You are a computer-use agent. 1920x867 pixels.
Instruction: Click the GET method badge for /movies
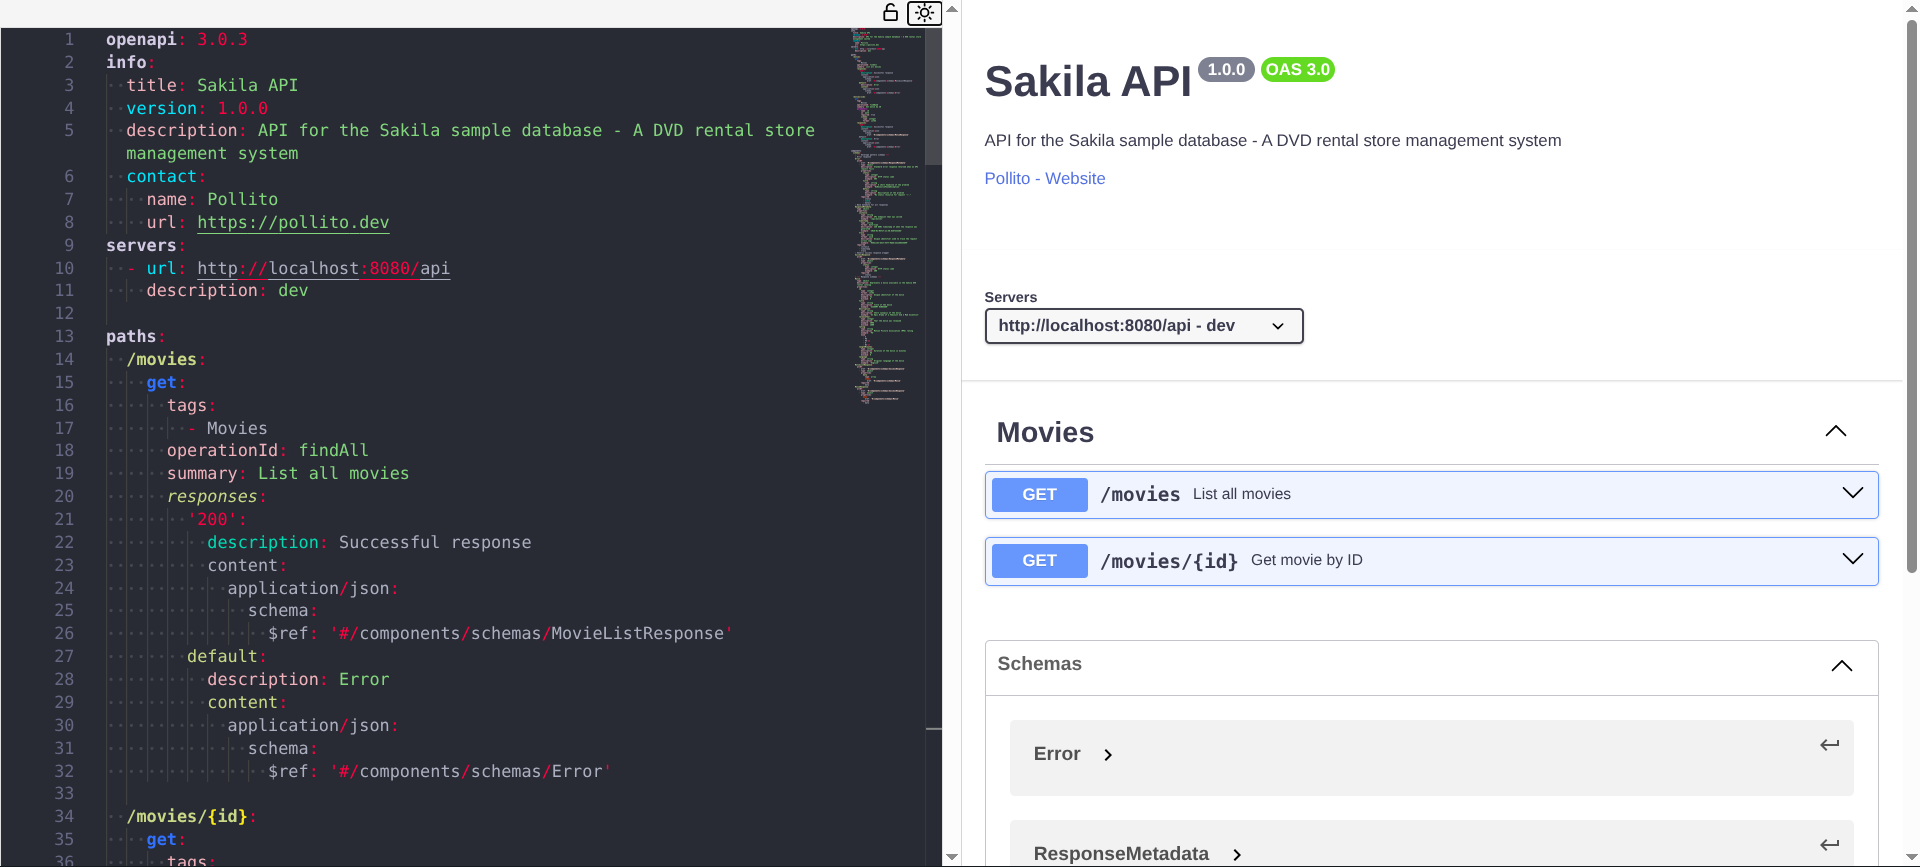click(1039, 495)
